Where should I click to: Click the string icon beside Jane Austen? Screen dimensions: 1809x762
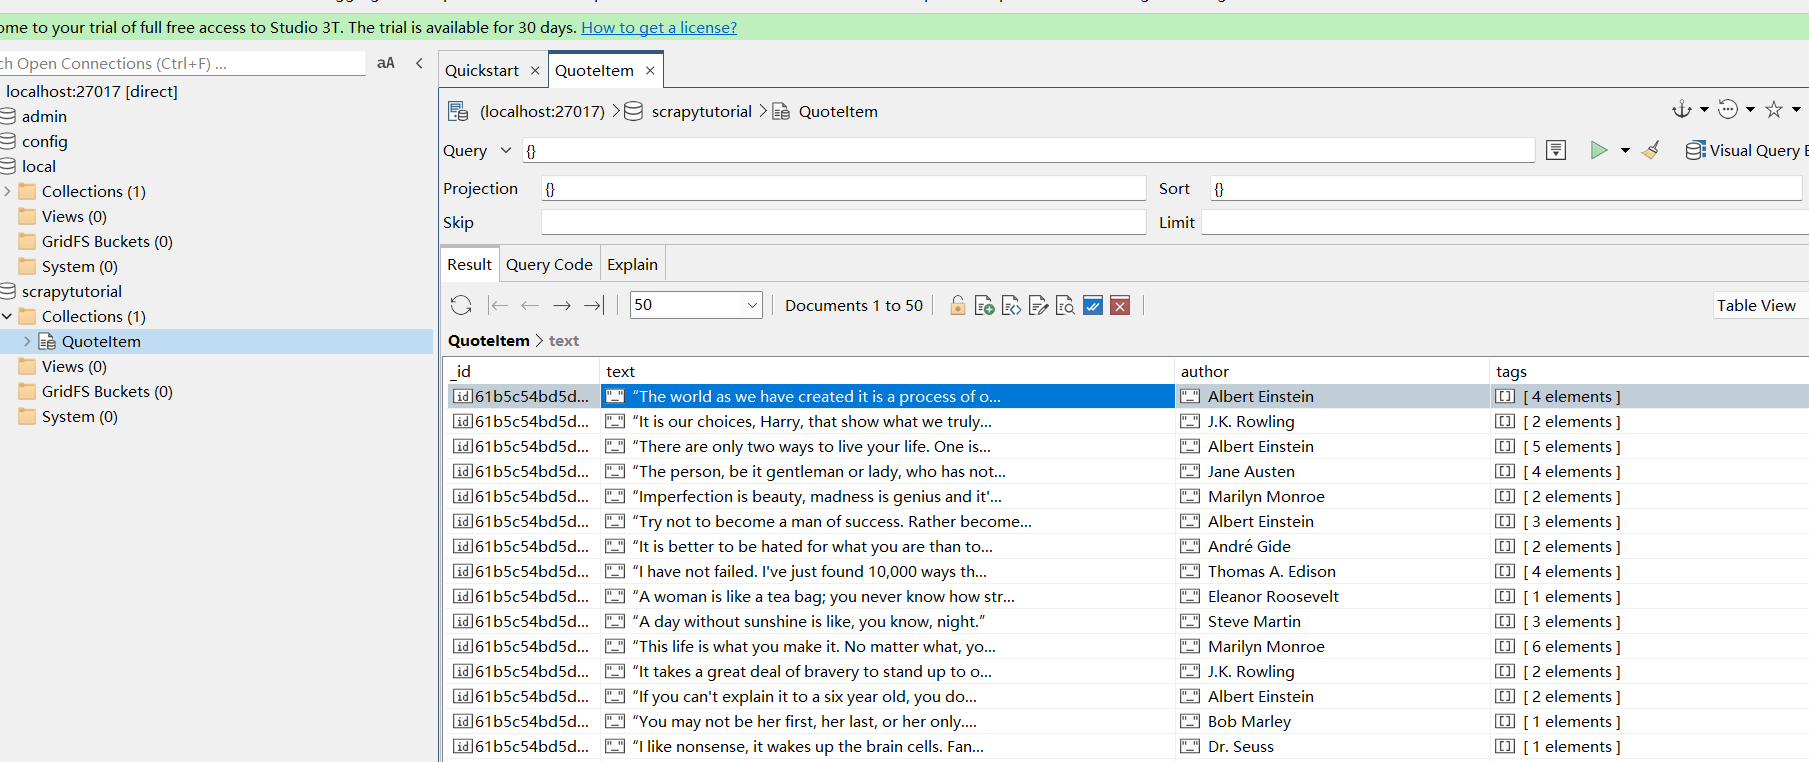tap(1190, 471)
